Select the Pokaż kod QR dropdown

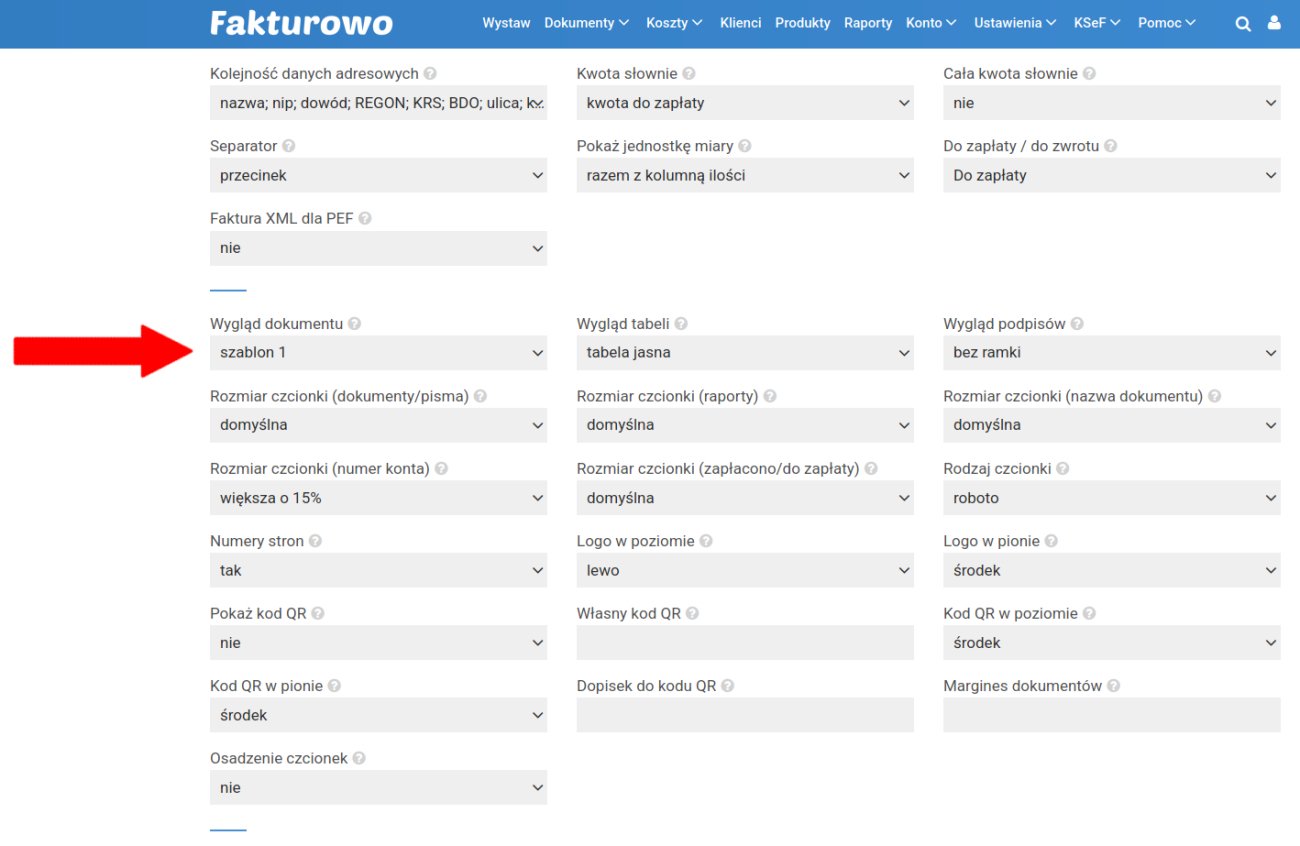click(x=378, y=643)
